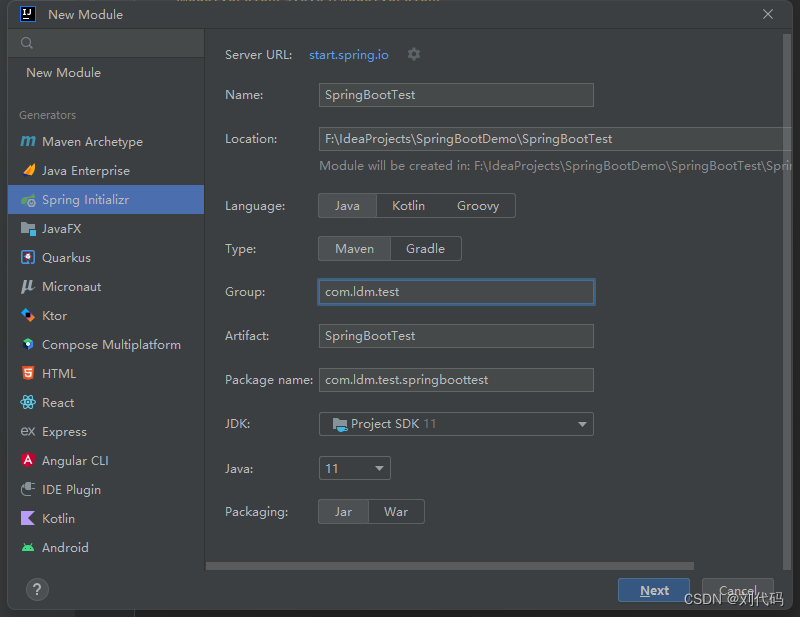Set project type to Gradle
This screenshot has height=617, width=800.
425,249
